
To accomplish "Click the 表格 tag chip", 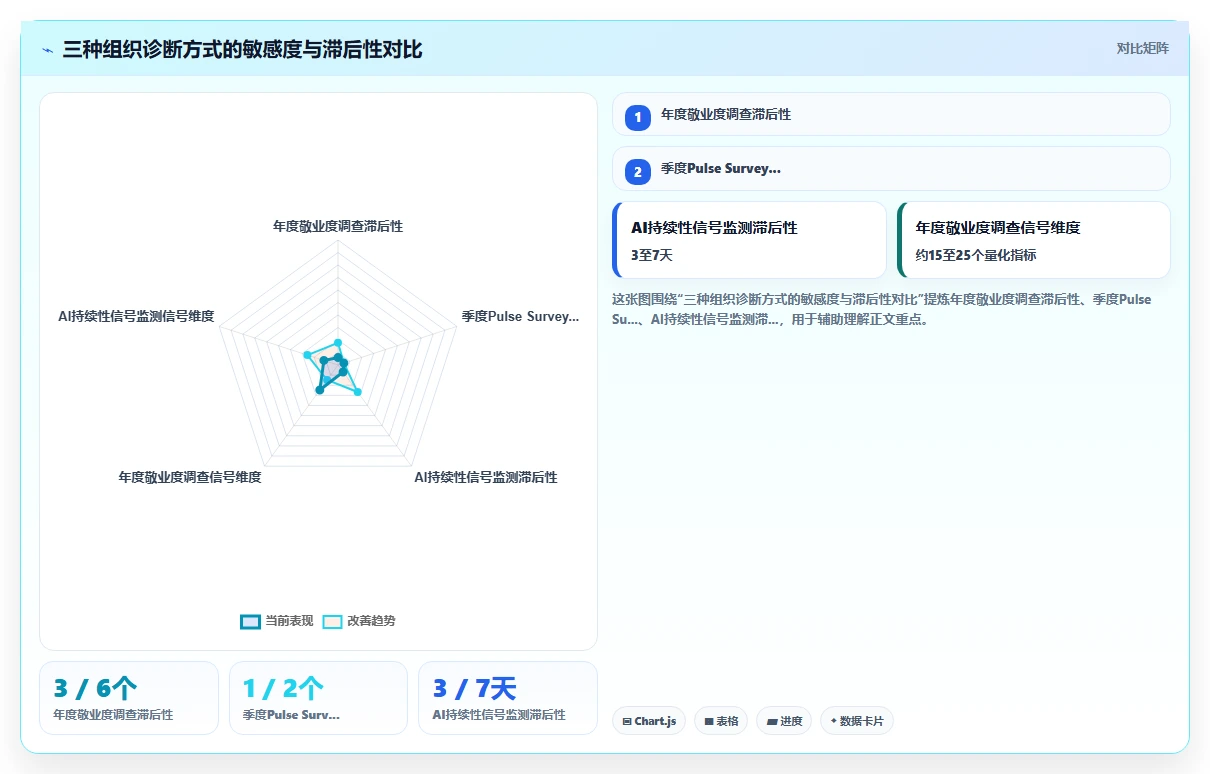I will 721,721.
